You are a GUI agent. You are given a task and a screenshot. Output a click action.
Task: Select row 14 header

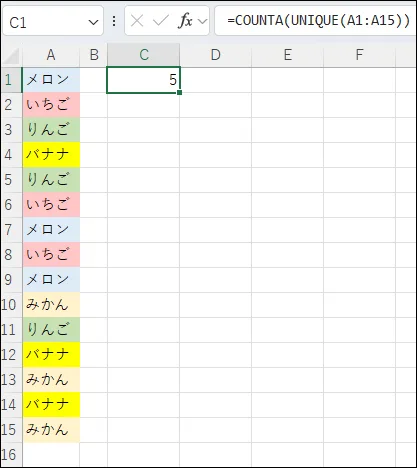pos(11,405)
